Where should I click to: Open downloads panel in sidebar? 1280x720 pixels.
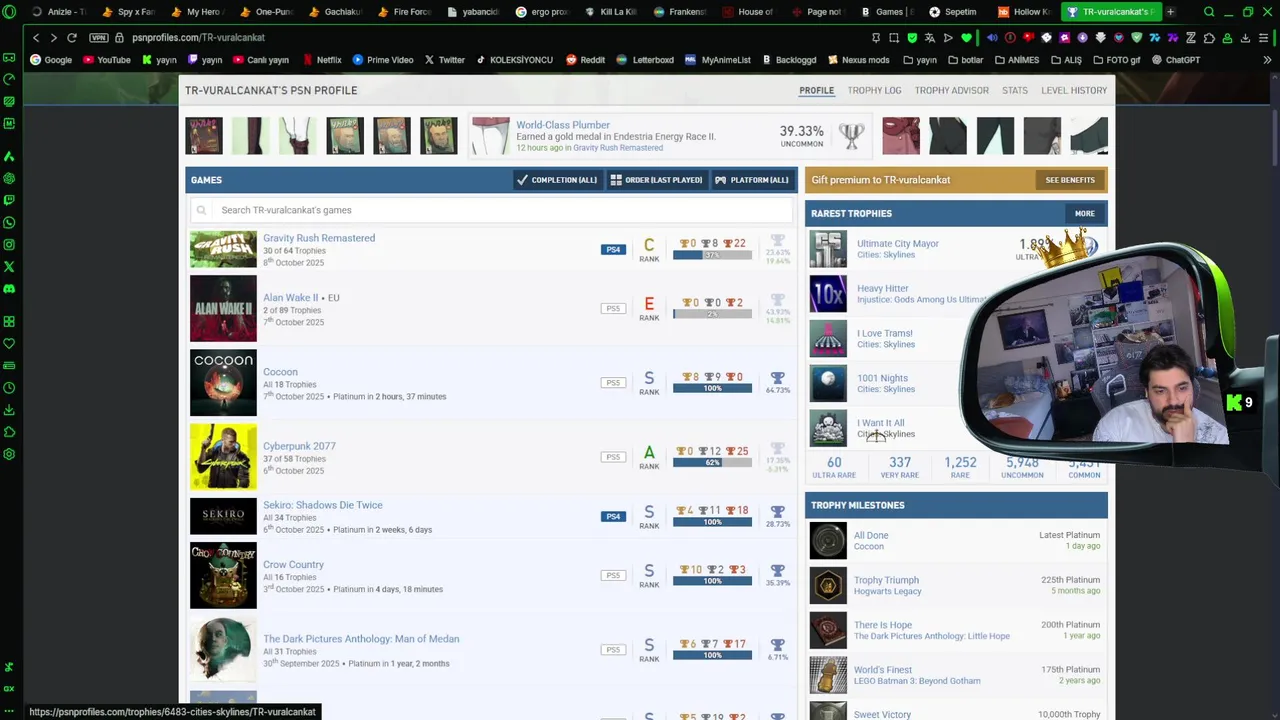coord(9,409)
